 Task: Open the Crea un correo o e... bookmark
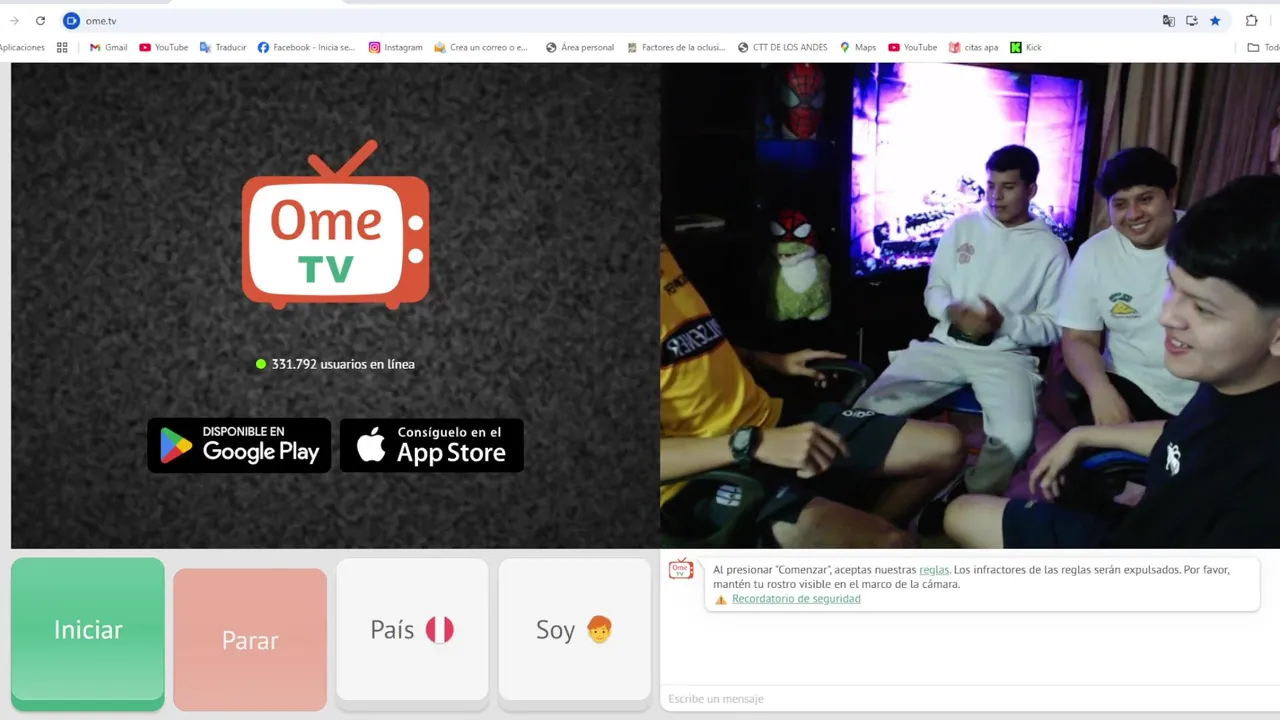(x=481, y=47)
